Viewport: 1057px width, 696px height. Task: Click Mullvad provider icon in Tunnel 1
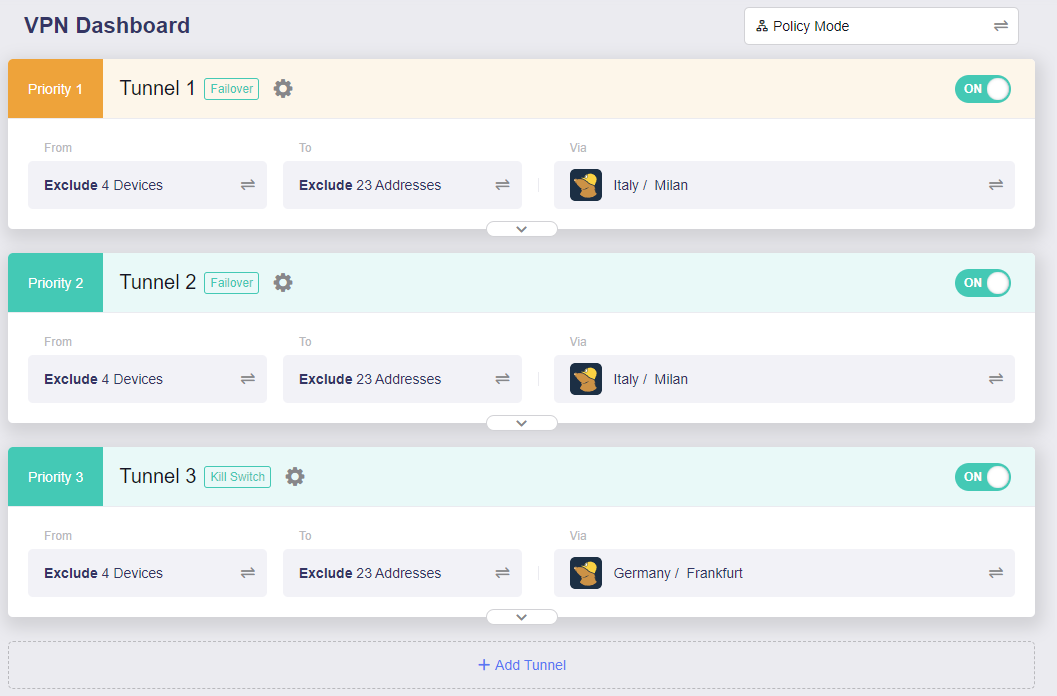click(x=586, y=185)
